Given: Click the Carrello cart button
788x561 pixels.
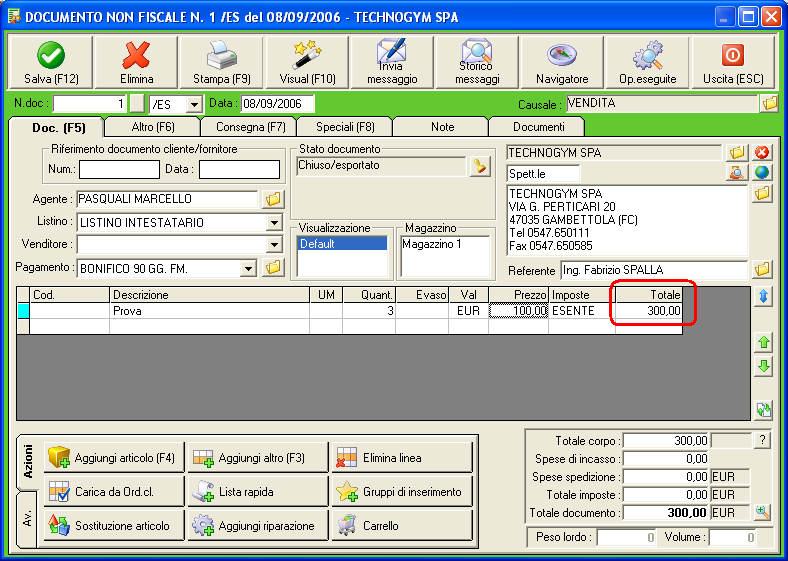Looking at the screenshot, I should [x=402, y=526].
